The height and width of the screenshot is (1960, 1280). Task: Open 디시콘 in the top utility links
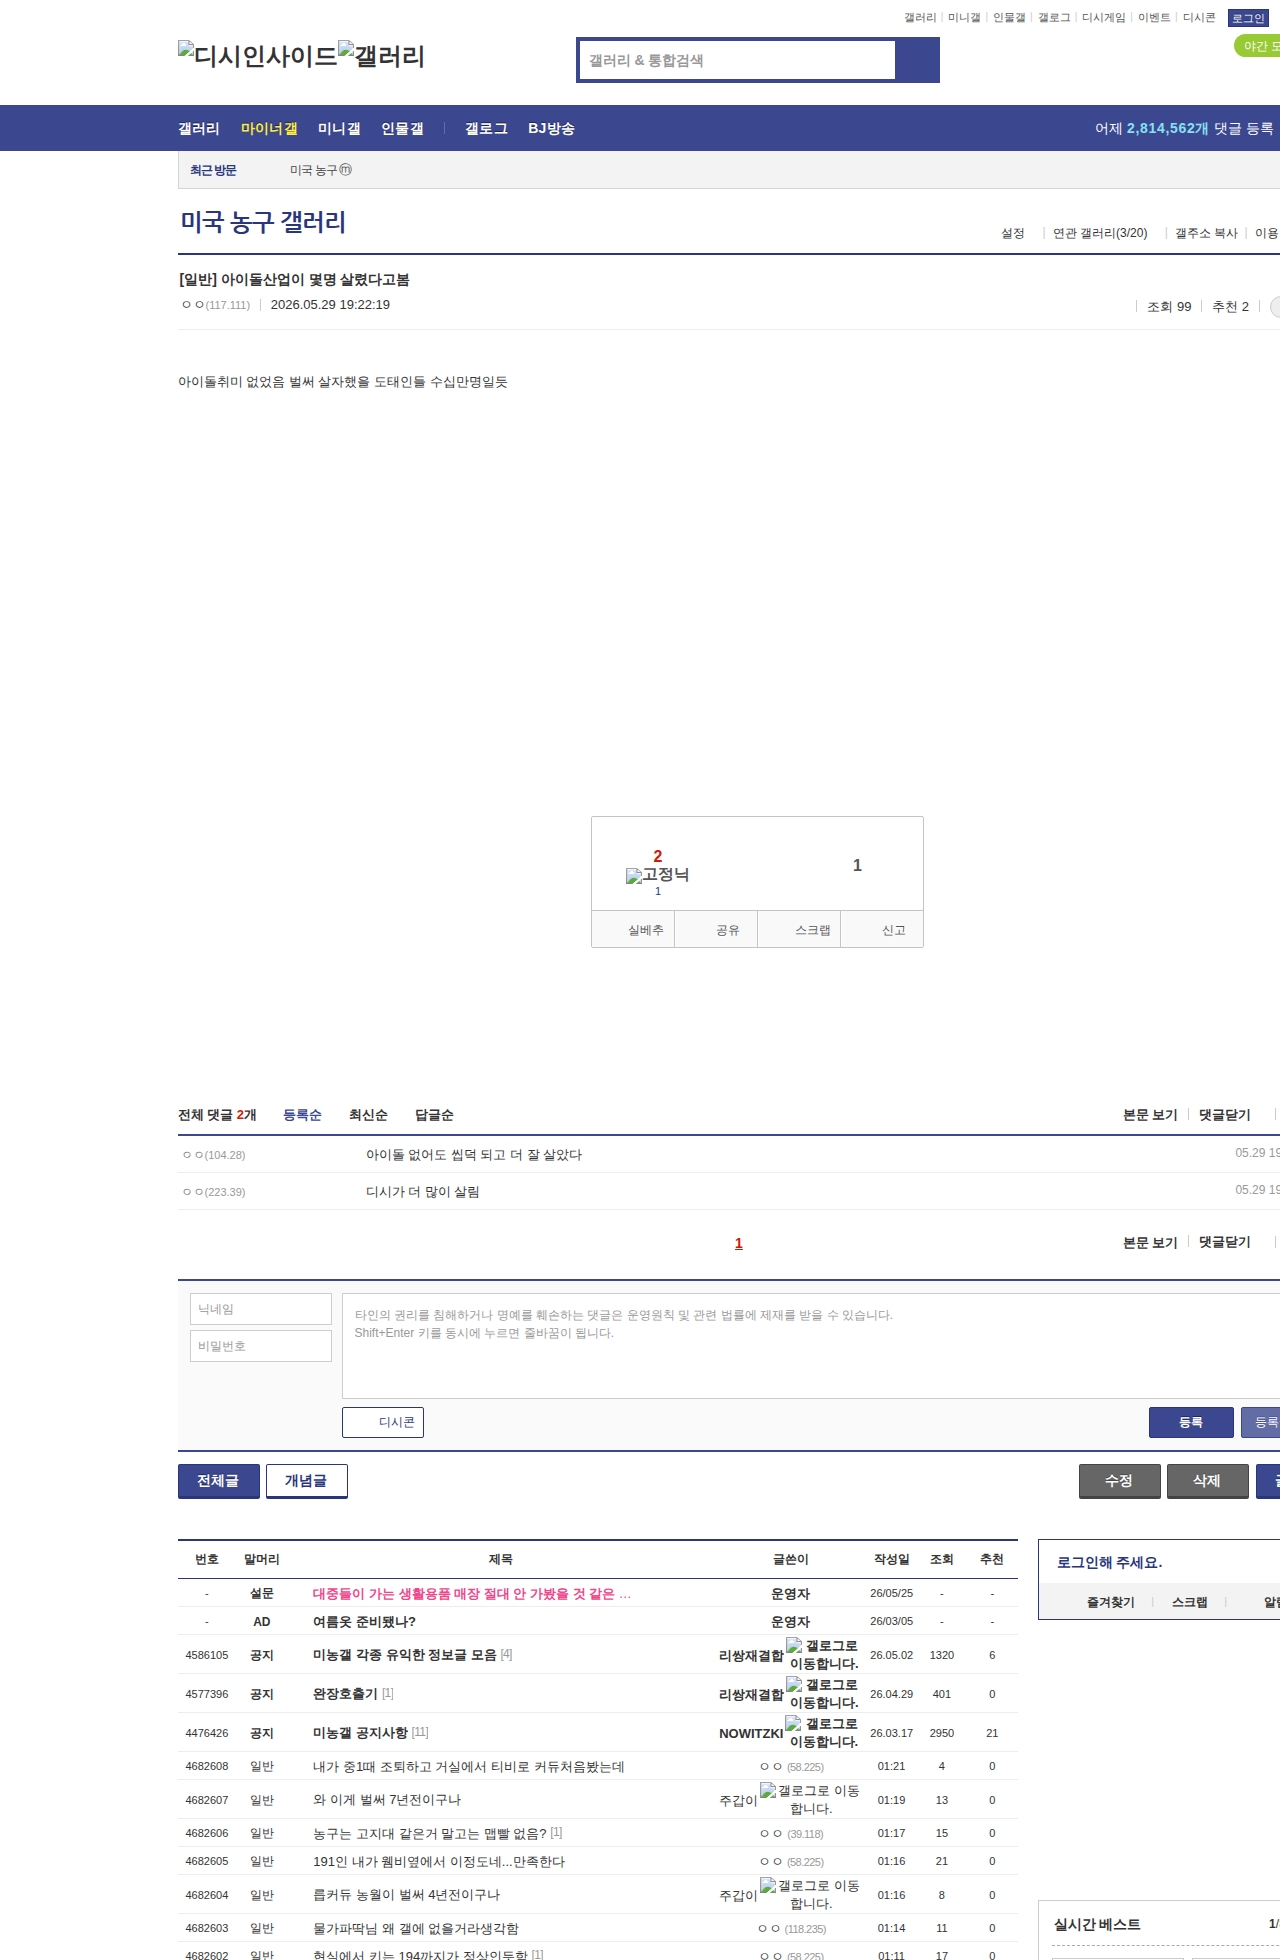click(1199, 18)
